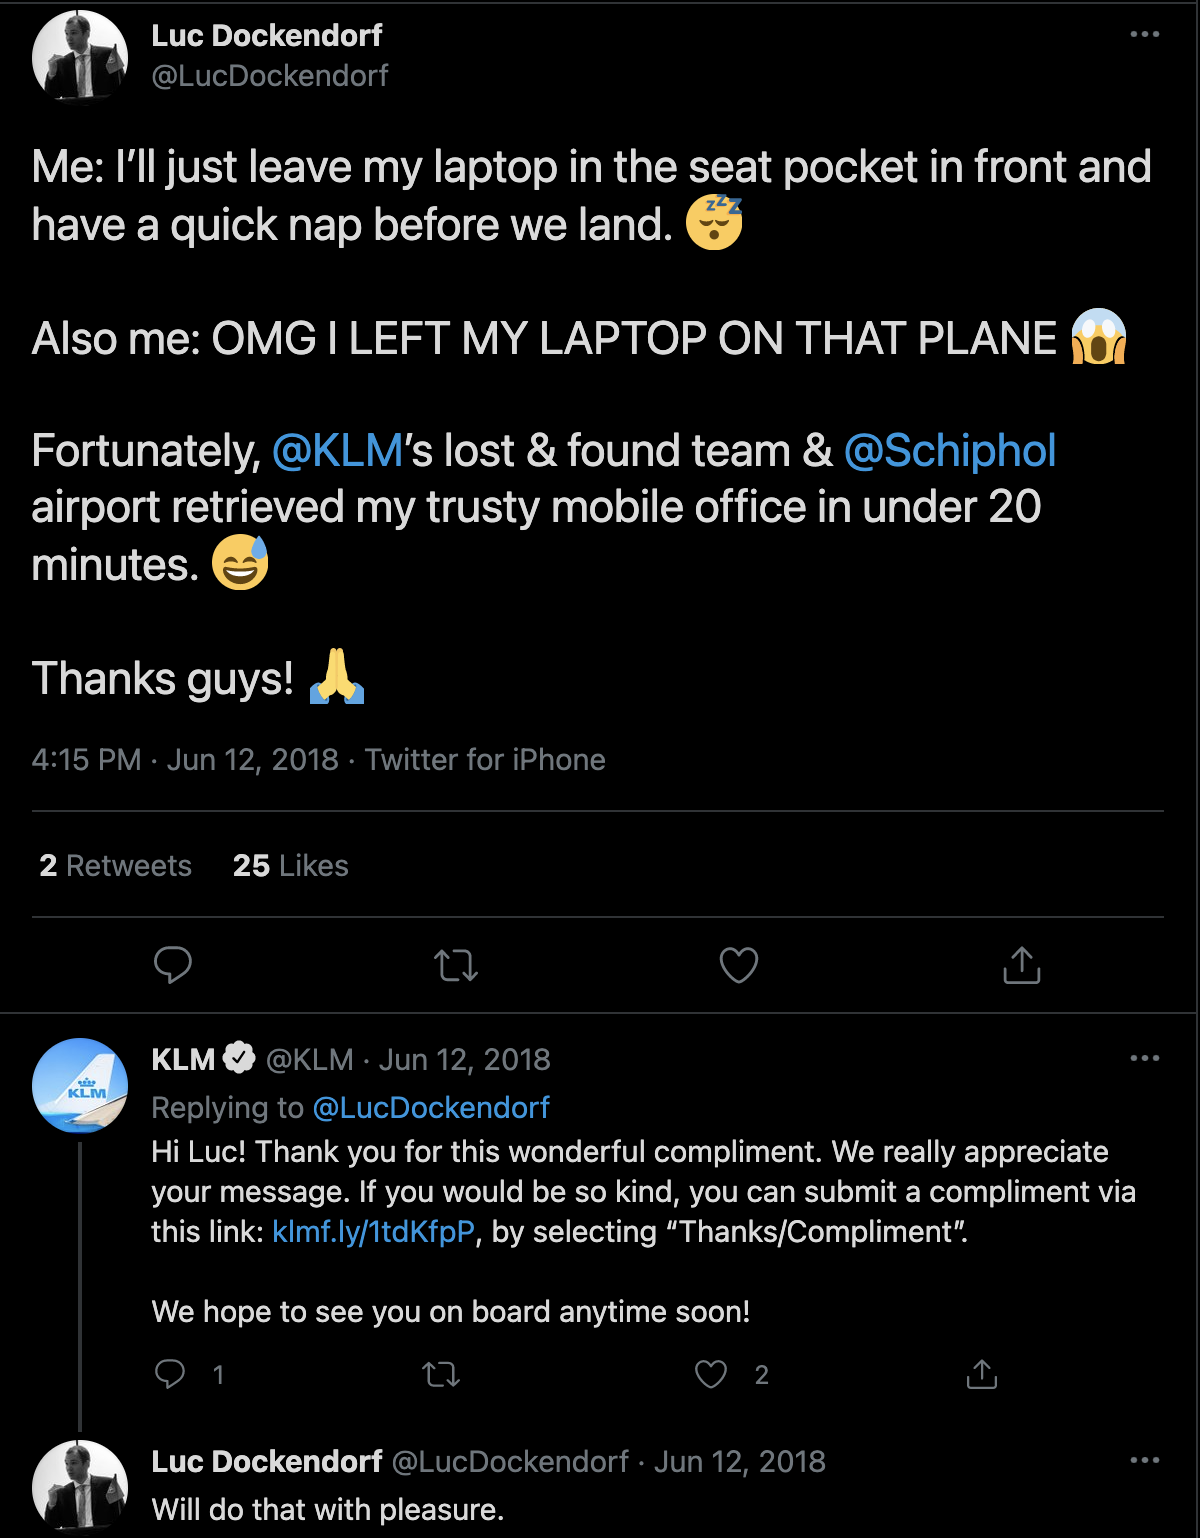Open the Twitter for iPhone source link
The height and width of the screenshot is (1538, 1200).
(x=485, y=760)
